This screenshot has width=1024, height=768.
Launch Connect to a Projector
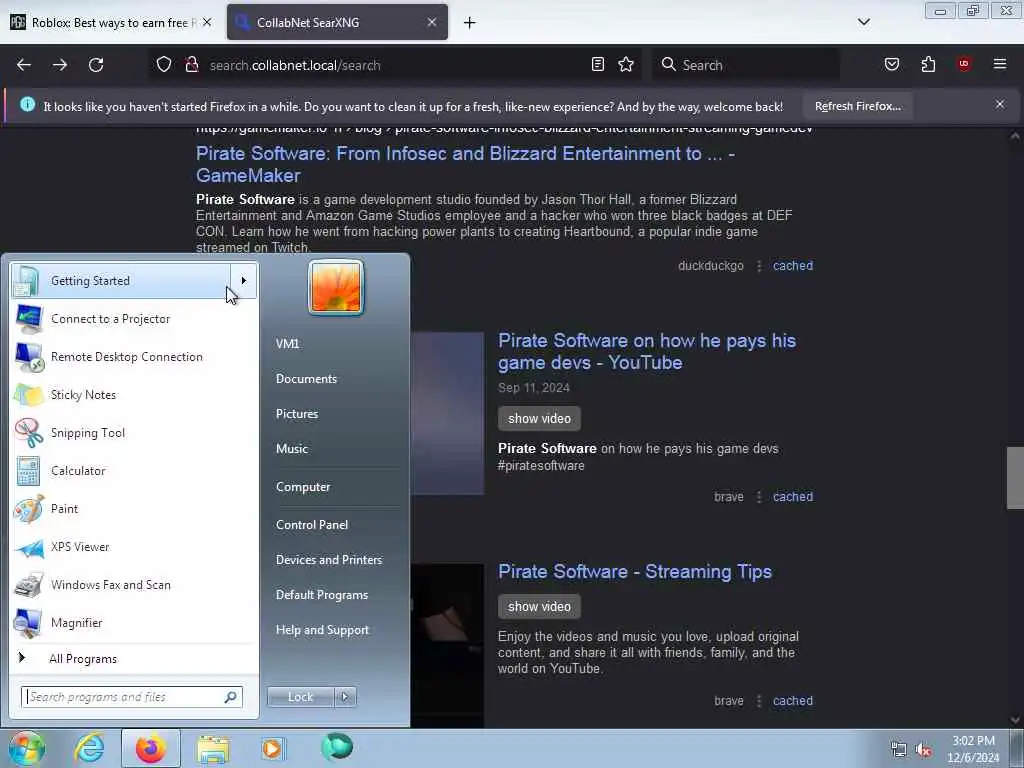point(134,319)
